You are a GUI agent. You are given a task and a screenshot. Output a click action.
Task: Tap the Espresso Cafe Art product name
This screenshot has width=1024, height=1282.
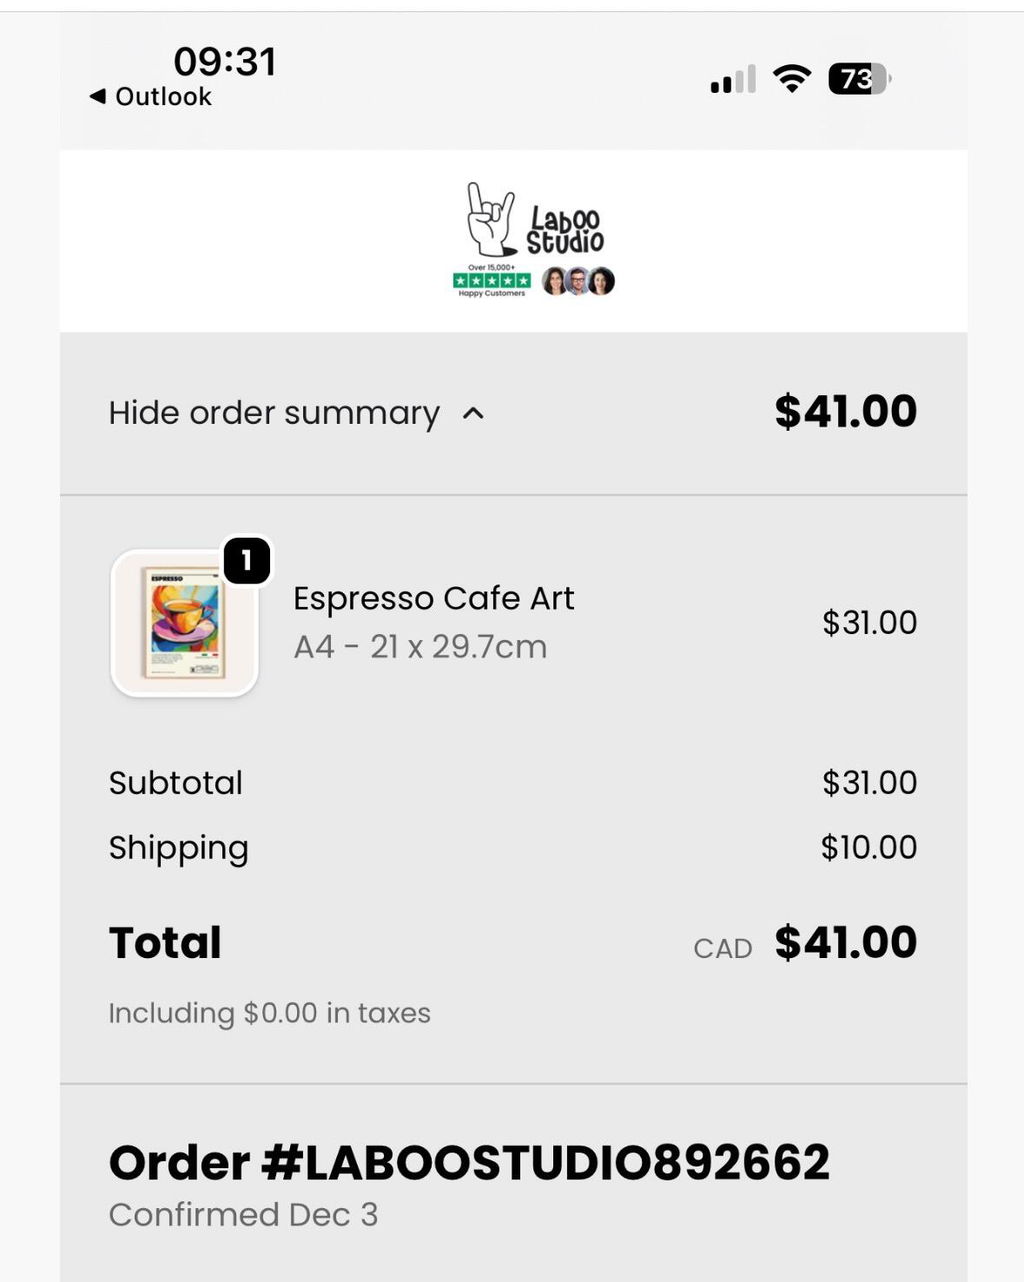434,598
